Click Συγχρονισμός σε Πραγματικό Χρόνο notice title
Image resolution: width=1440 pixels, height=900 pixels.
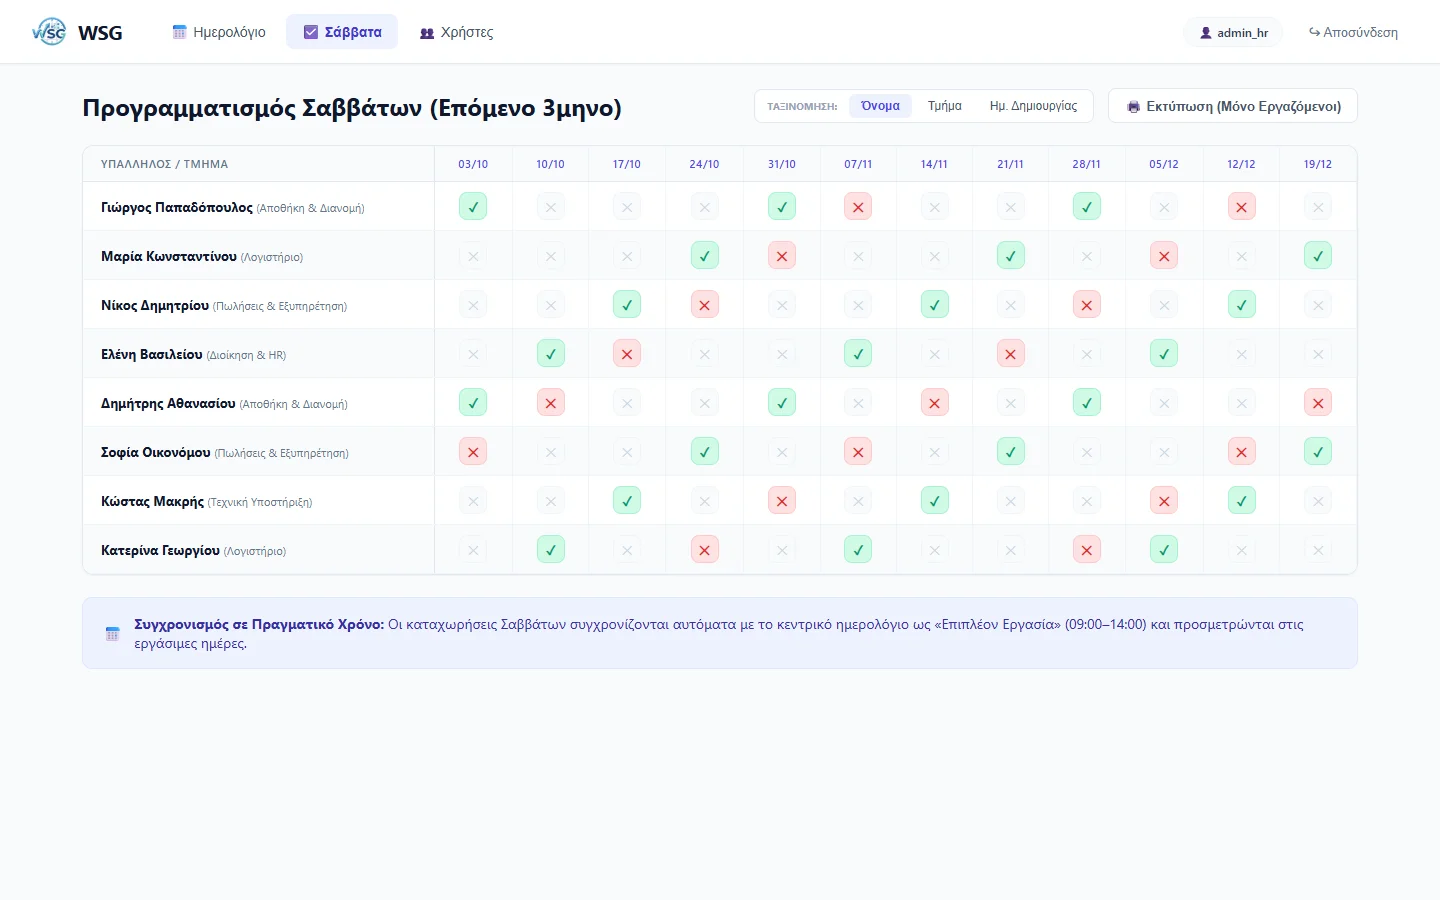tap(259, 624)
